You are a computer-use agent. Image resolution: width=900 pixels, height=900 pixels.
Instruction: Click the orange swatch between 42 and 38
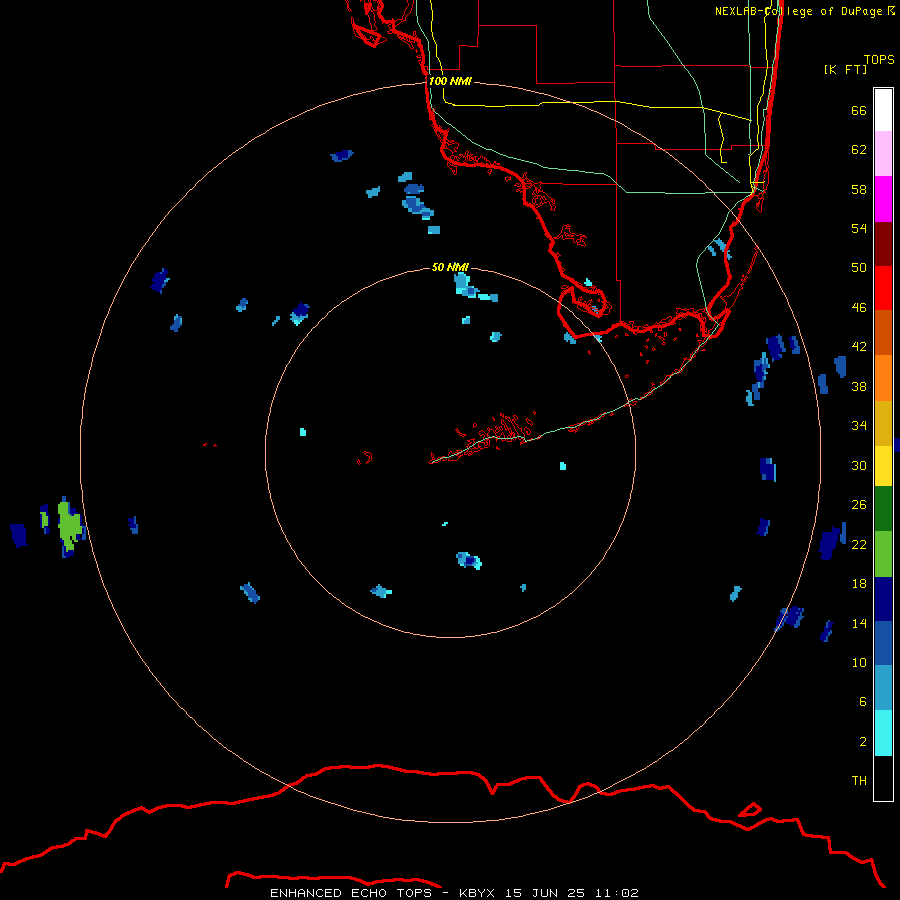click(883, 377)
